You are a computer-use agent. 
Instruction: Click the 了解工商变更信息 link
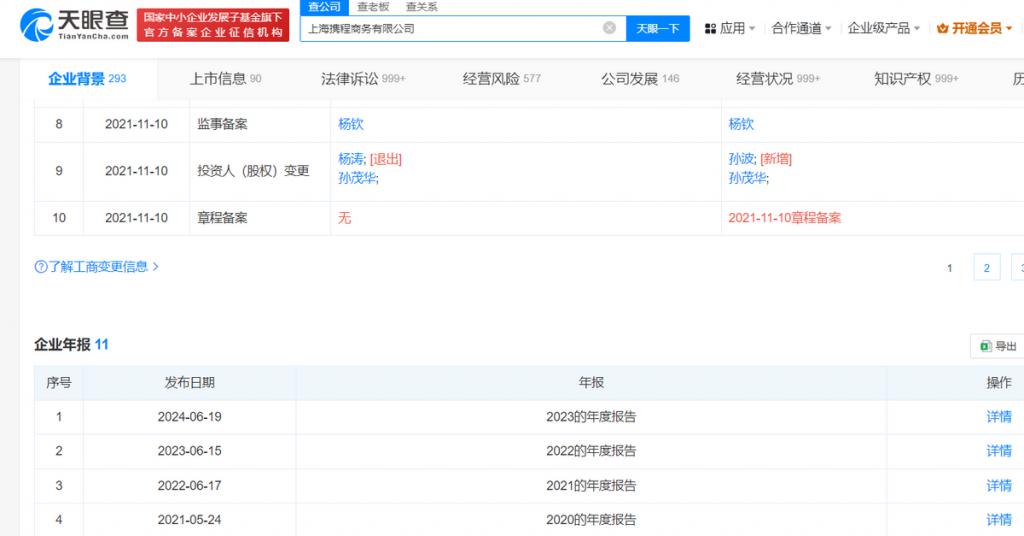pyautogui.click(x=98, y=267)
